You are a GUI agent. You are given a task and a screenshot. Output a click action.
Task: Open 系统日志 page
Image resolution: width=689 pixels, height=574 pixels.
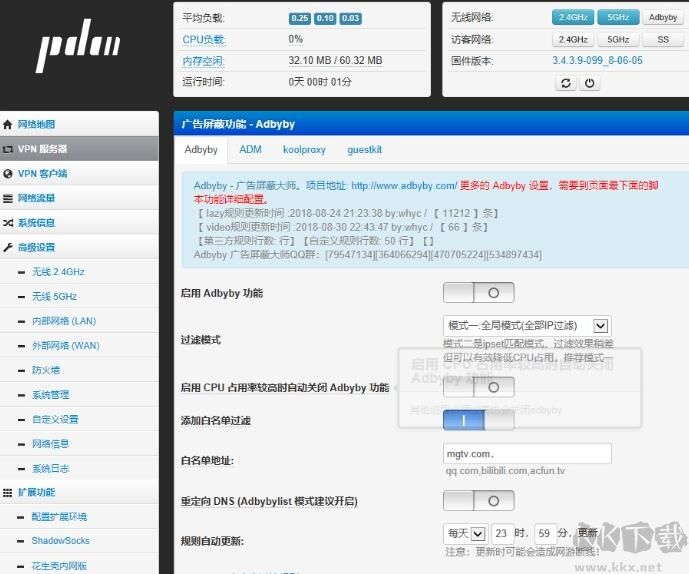(x=50, y=469)
